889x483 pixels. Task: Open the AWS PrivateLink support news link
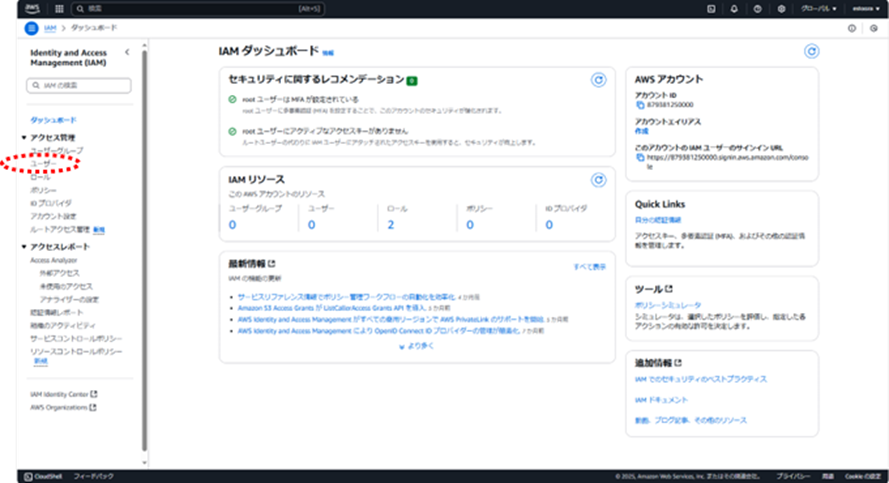[x=391, y=319]
